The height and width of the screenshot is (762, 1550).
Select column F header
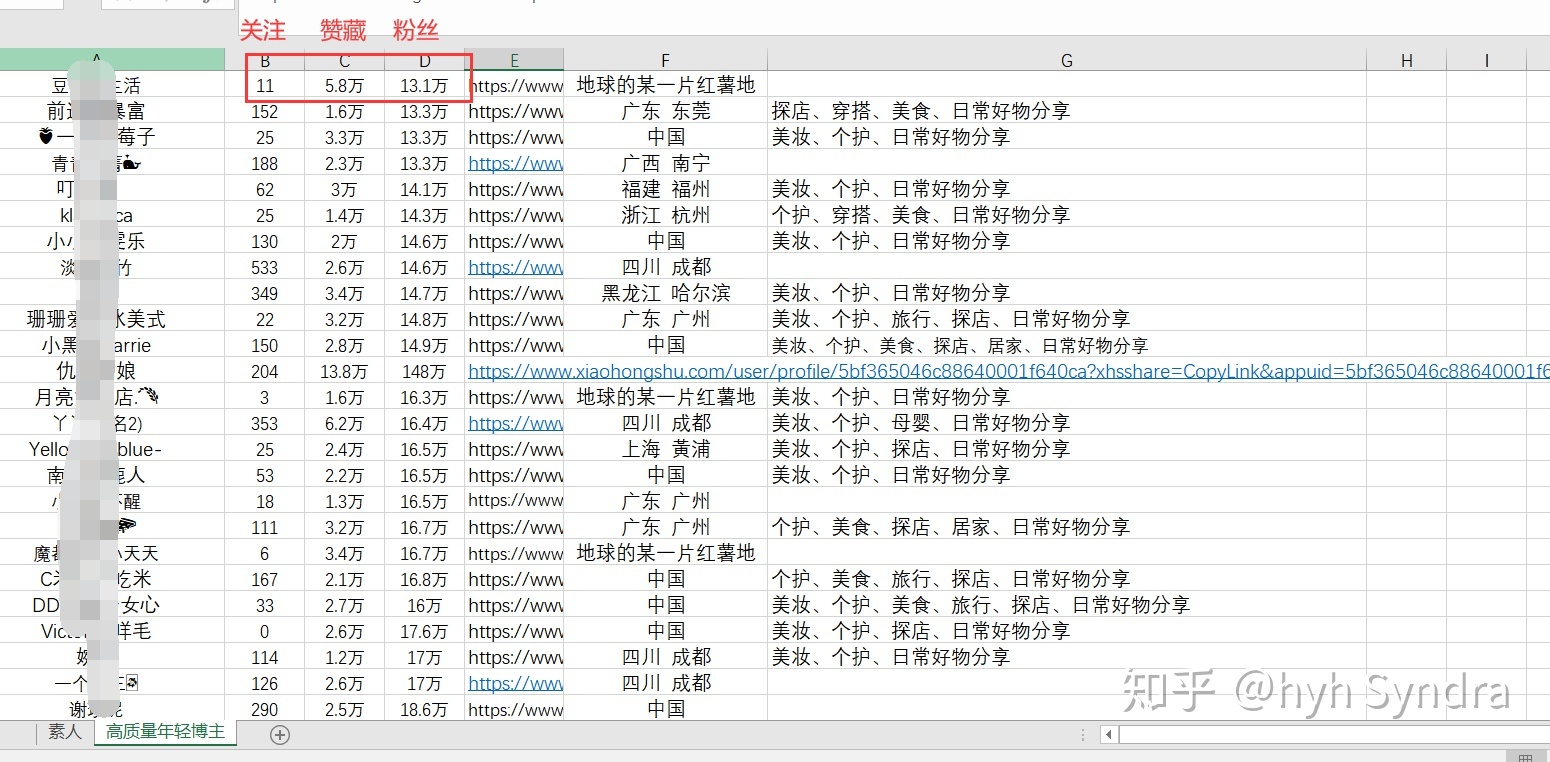click(665, 61)
